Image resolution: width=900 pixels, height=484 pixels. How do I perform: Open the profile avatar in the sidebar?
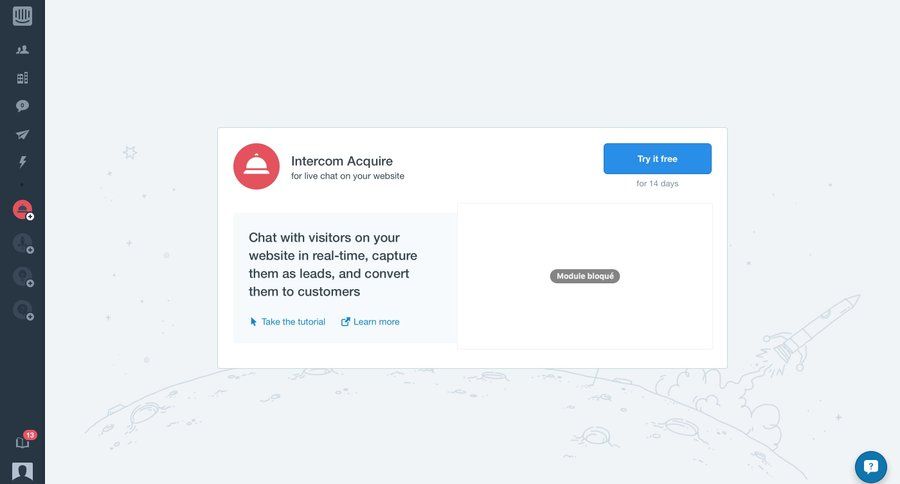(22, 471)
